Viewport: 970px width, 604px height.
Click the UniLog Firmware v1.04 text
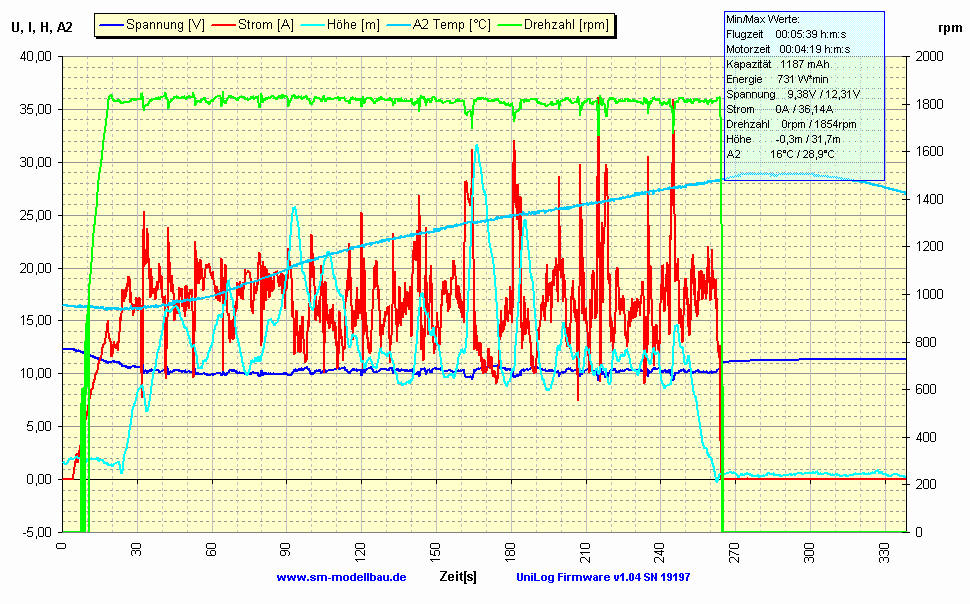[x=603, y=578]
